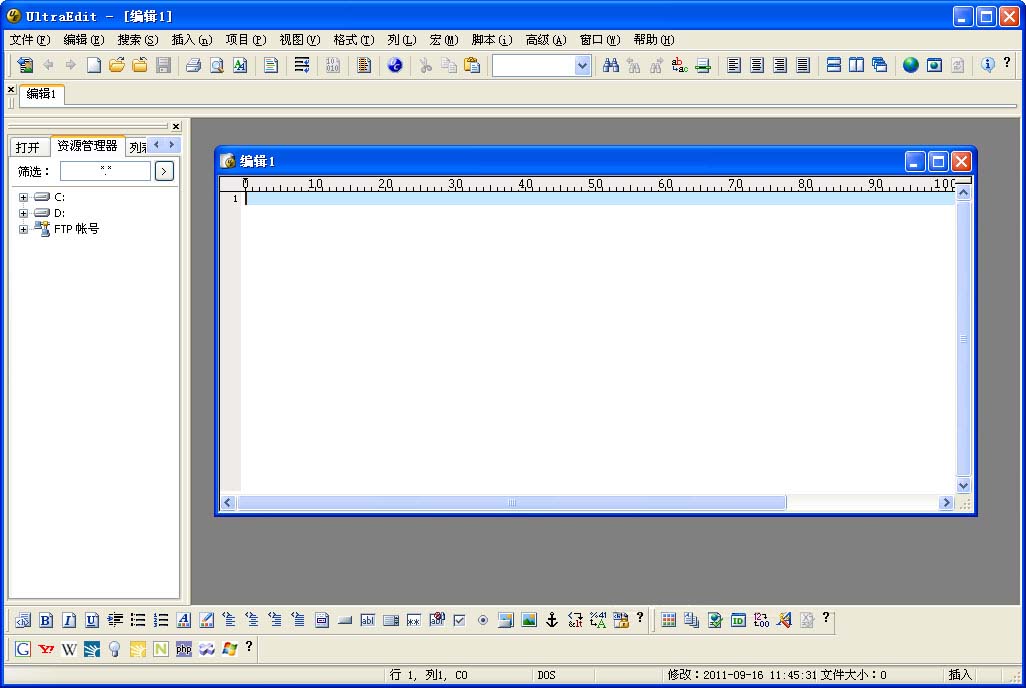Switch to the 打开 panel tab
The height and width of the screenshot is (688, 1026).
click(x=27, y=147)
